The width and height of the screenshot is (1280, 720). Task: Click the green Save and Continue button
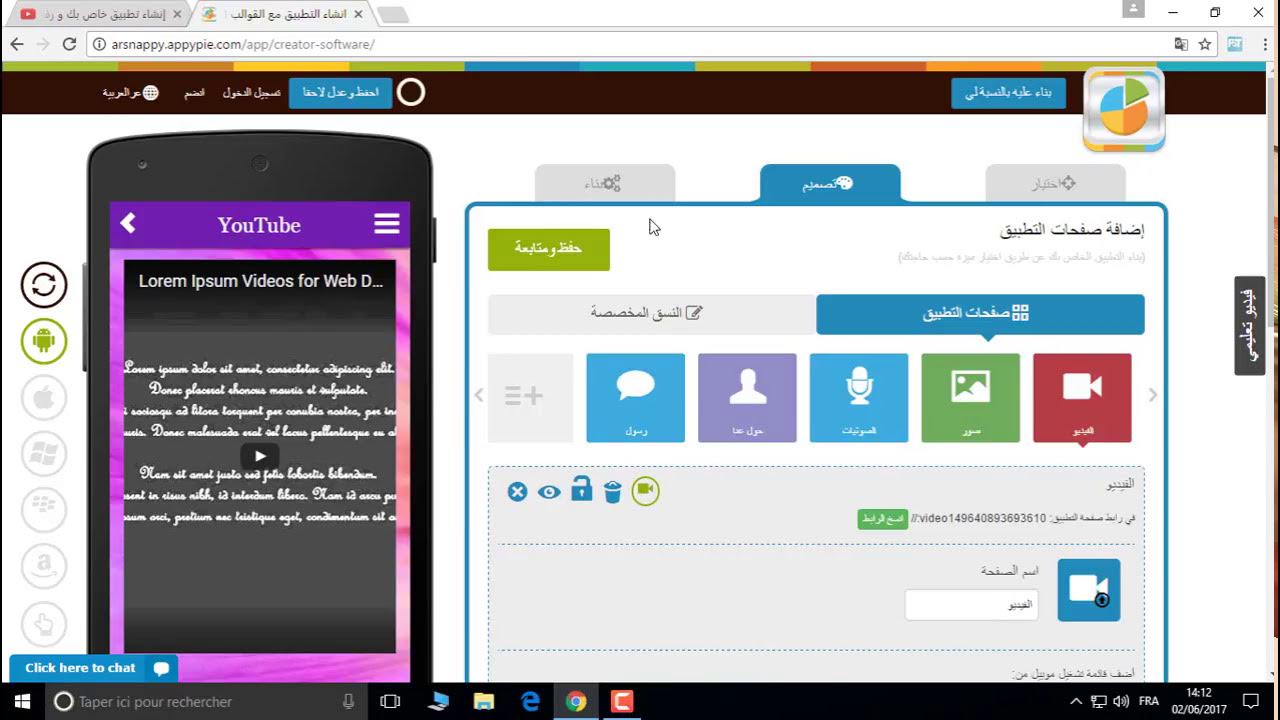click(x=548, y=249)
